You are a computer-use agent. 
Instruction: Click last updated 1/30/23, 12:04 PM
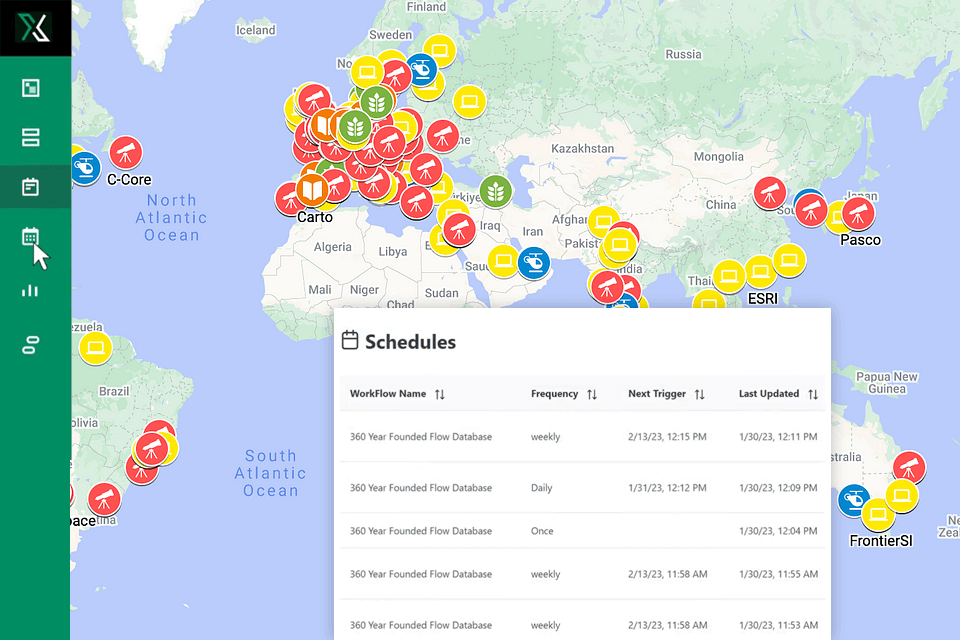pyautogui.click(x=778, y=531)
